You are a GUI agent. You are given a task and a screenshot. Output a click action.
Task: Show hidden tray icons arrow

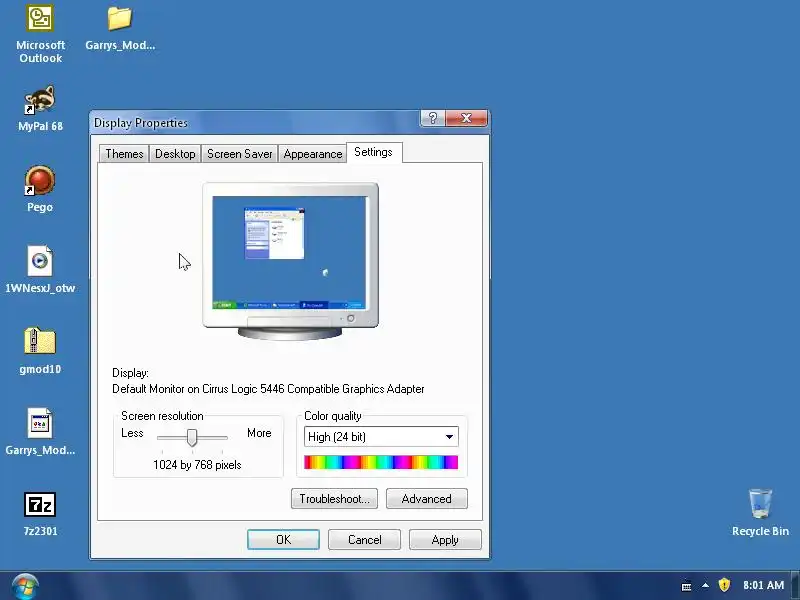[x=705, y=586]
